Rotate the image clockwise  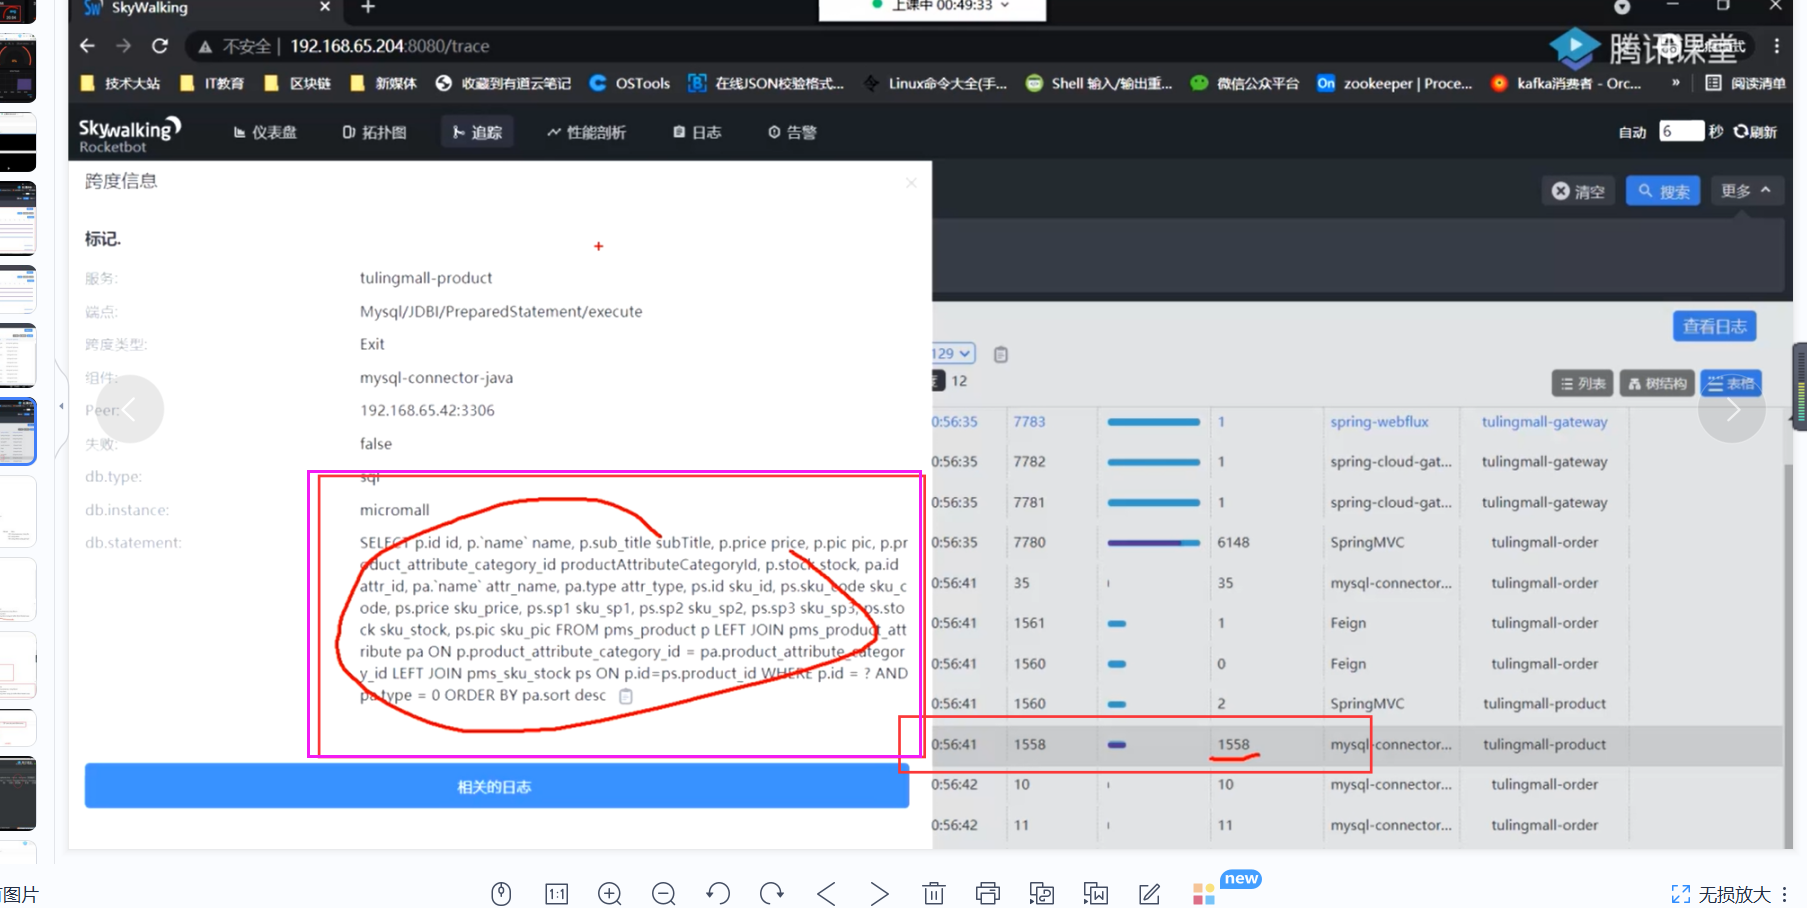[x=772, y=893]
